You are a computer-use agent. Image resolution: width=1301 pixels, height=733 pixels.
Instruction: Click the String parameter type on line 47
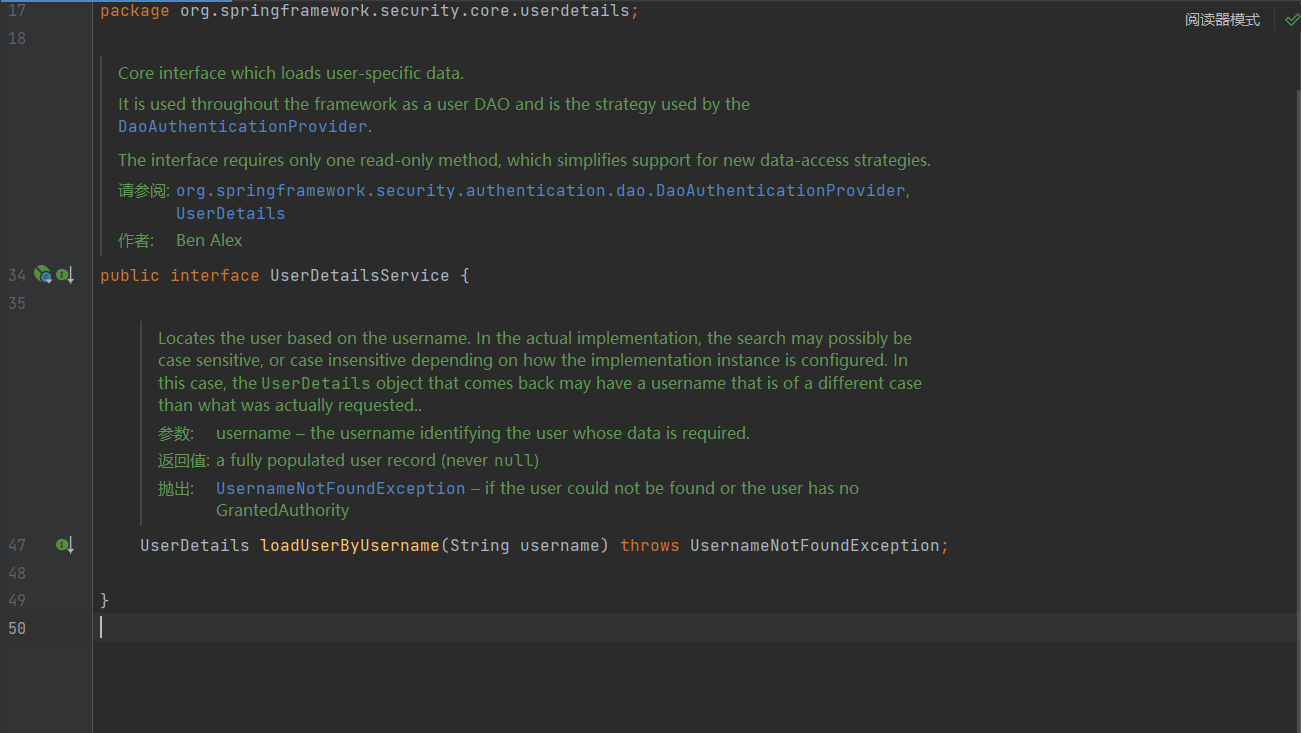tap(479, 545)
